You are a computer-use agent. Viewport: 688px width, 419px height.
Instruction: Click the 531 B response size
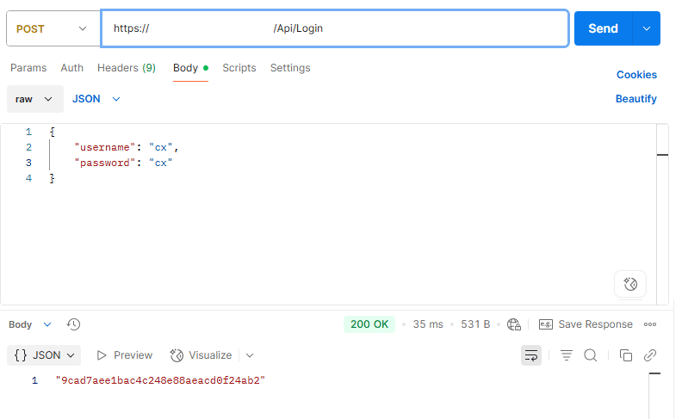point(475,324)
